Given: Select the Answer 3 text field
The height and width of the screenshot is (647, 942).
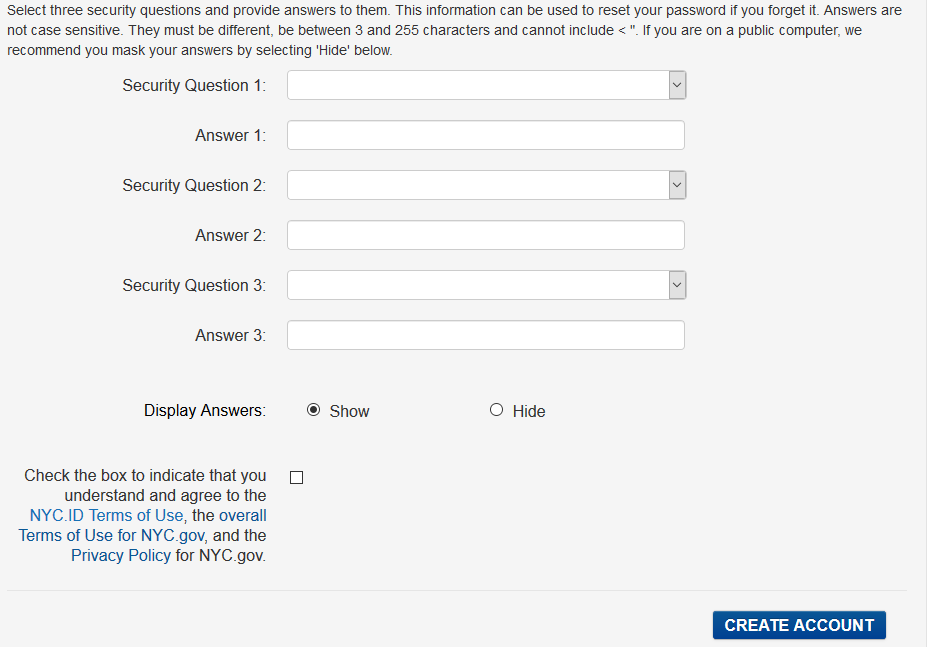Looking at the screenshot, I should (x=485, y=335).
